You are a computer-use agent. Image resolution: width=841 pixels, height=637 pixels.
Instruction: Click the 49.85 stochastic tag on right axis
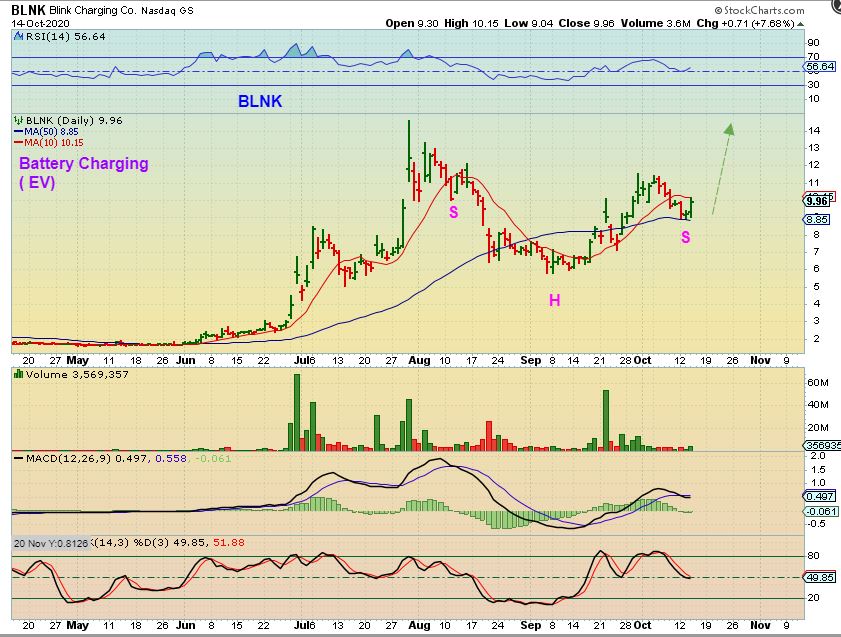(820, 577)
